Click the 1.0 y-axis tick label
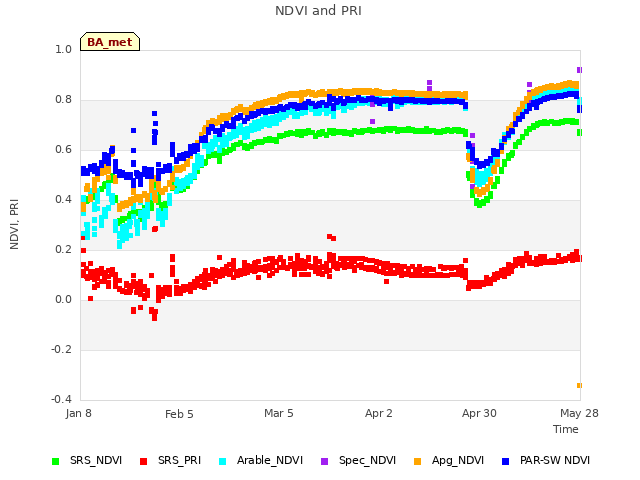The width and height of the screenshot is (640, 480). 63,49
